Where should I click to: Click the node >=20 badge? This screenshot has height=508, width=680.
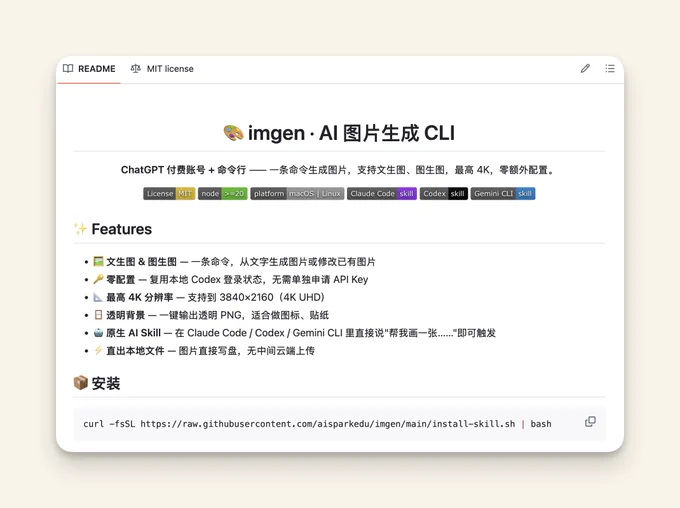coord(222,193)
